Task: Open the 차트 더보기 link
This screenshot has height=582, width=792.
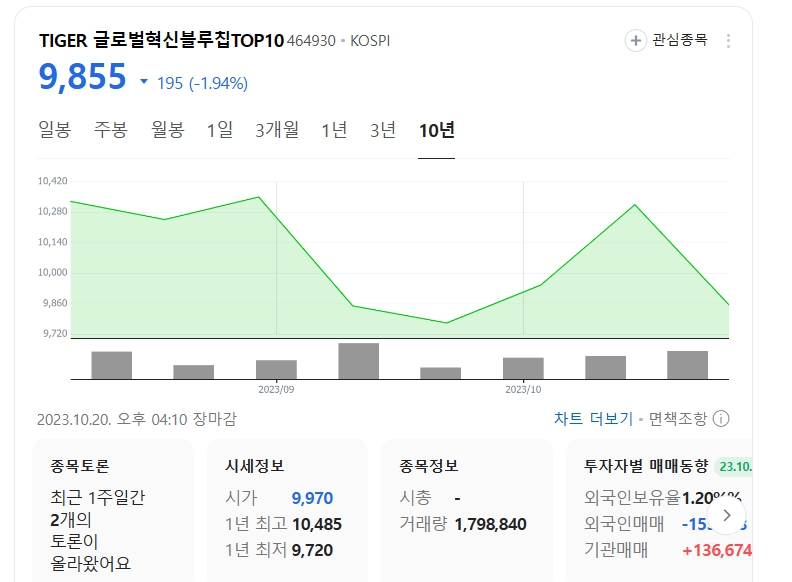Action: 593,419
